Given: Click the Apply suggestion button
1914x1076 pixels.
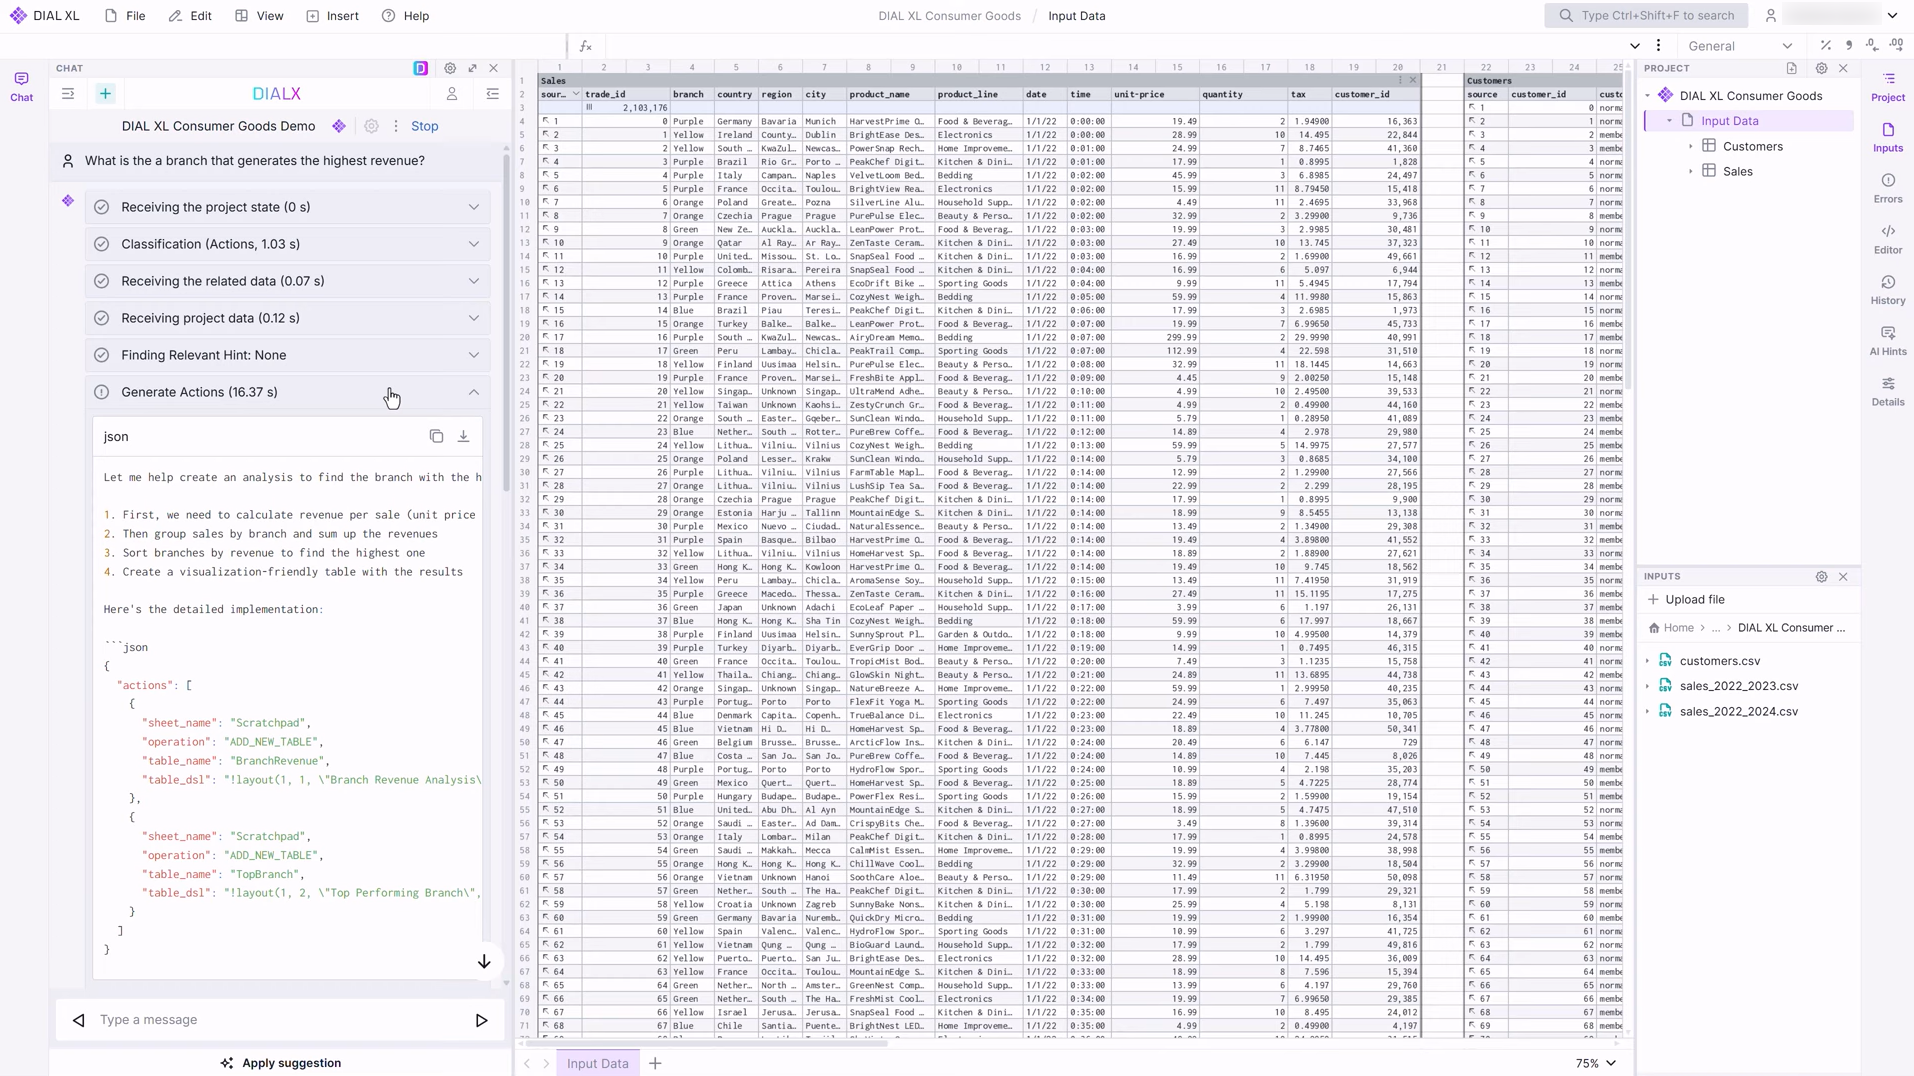Looking at the screenshot, I should point(281,1063).
